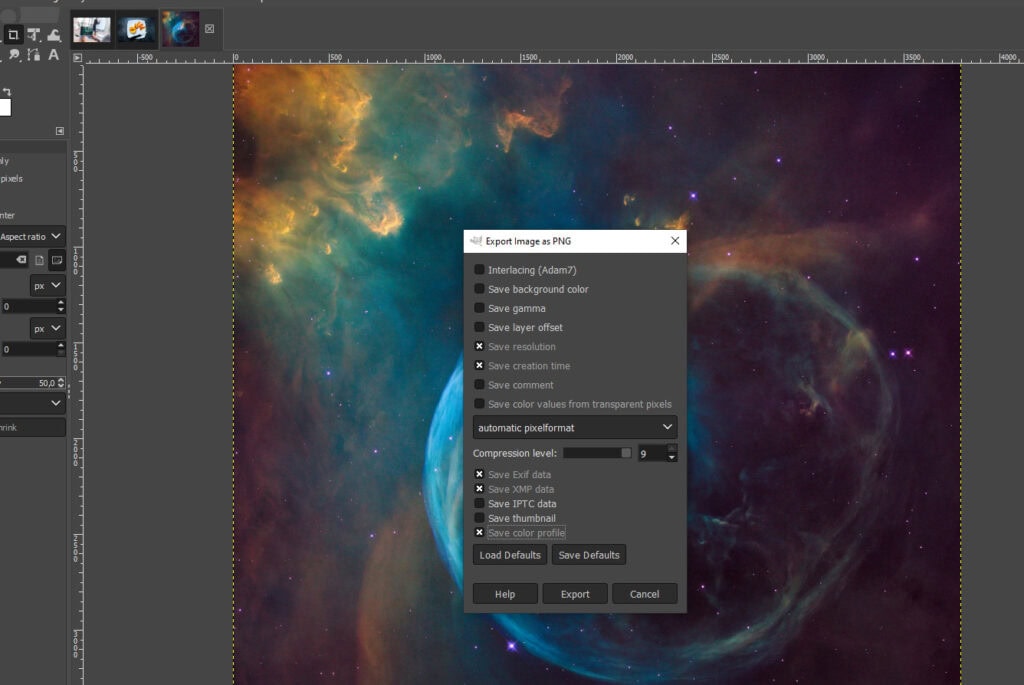Select the Paths tool
1024x685 pixels.
(32, 55)
